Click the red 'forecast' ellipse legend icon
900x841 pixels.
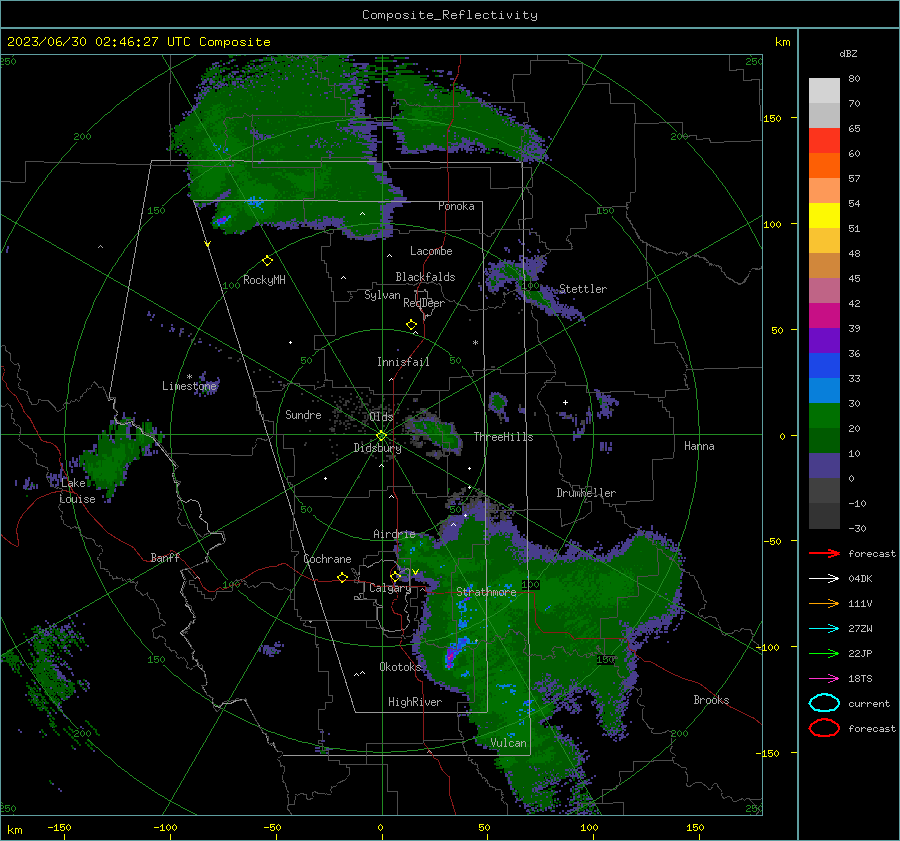click(x=824, y=728)
